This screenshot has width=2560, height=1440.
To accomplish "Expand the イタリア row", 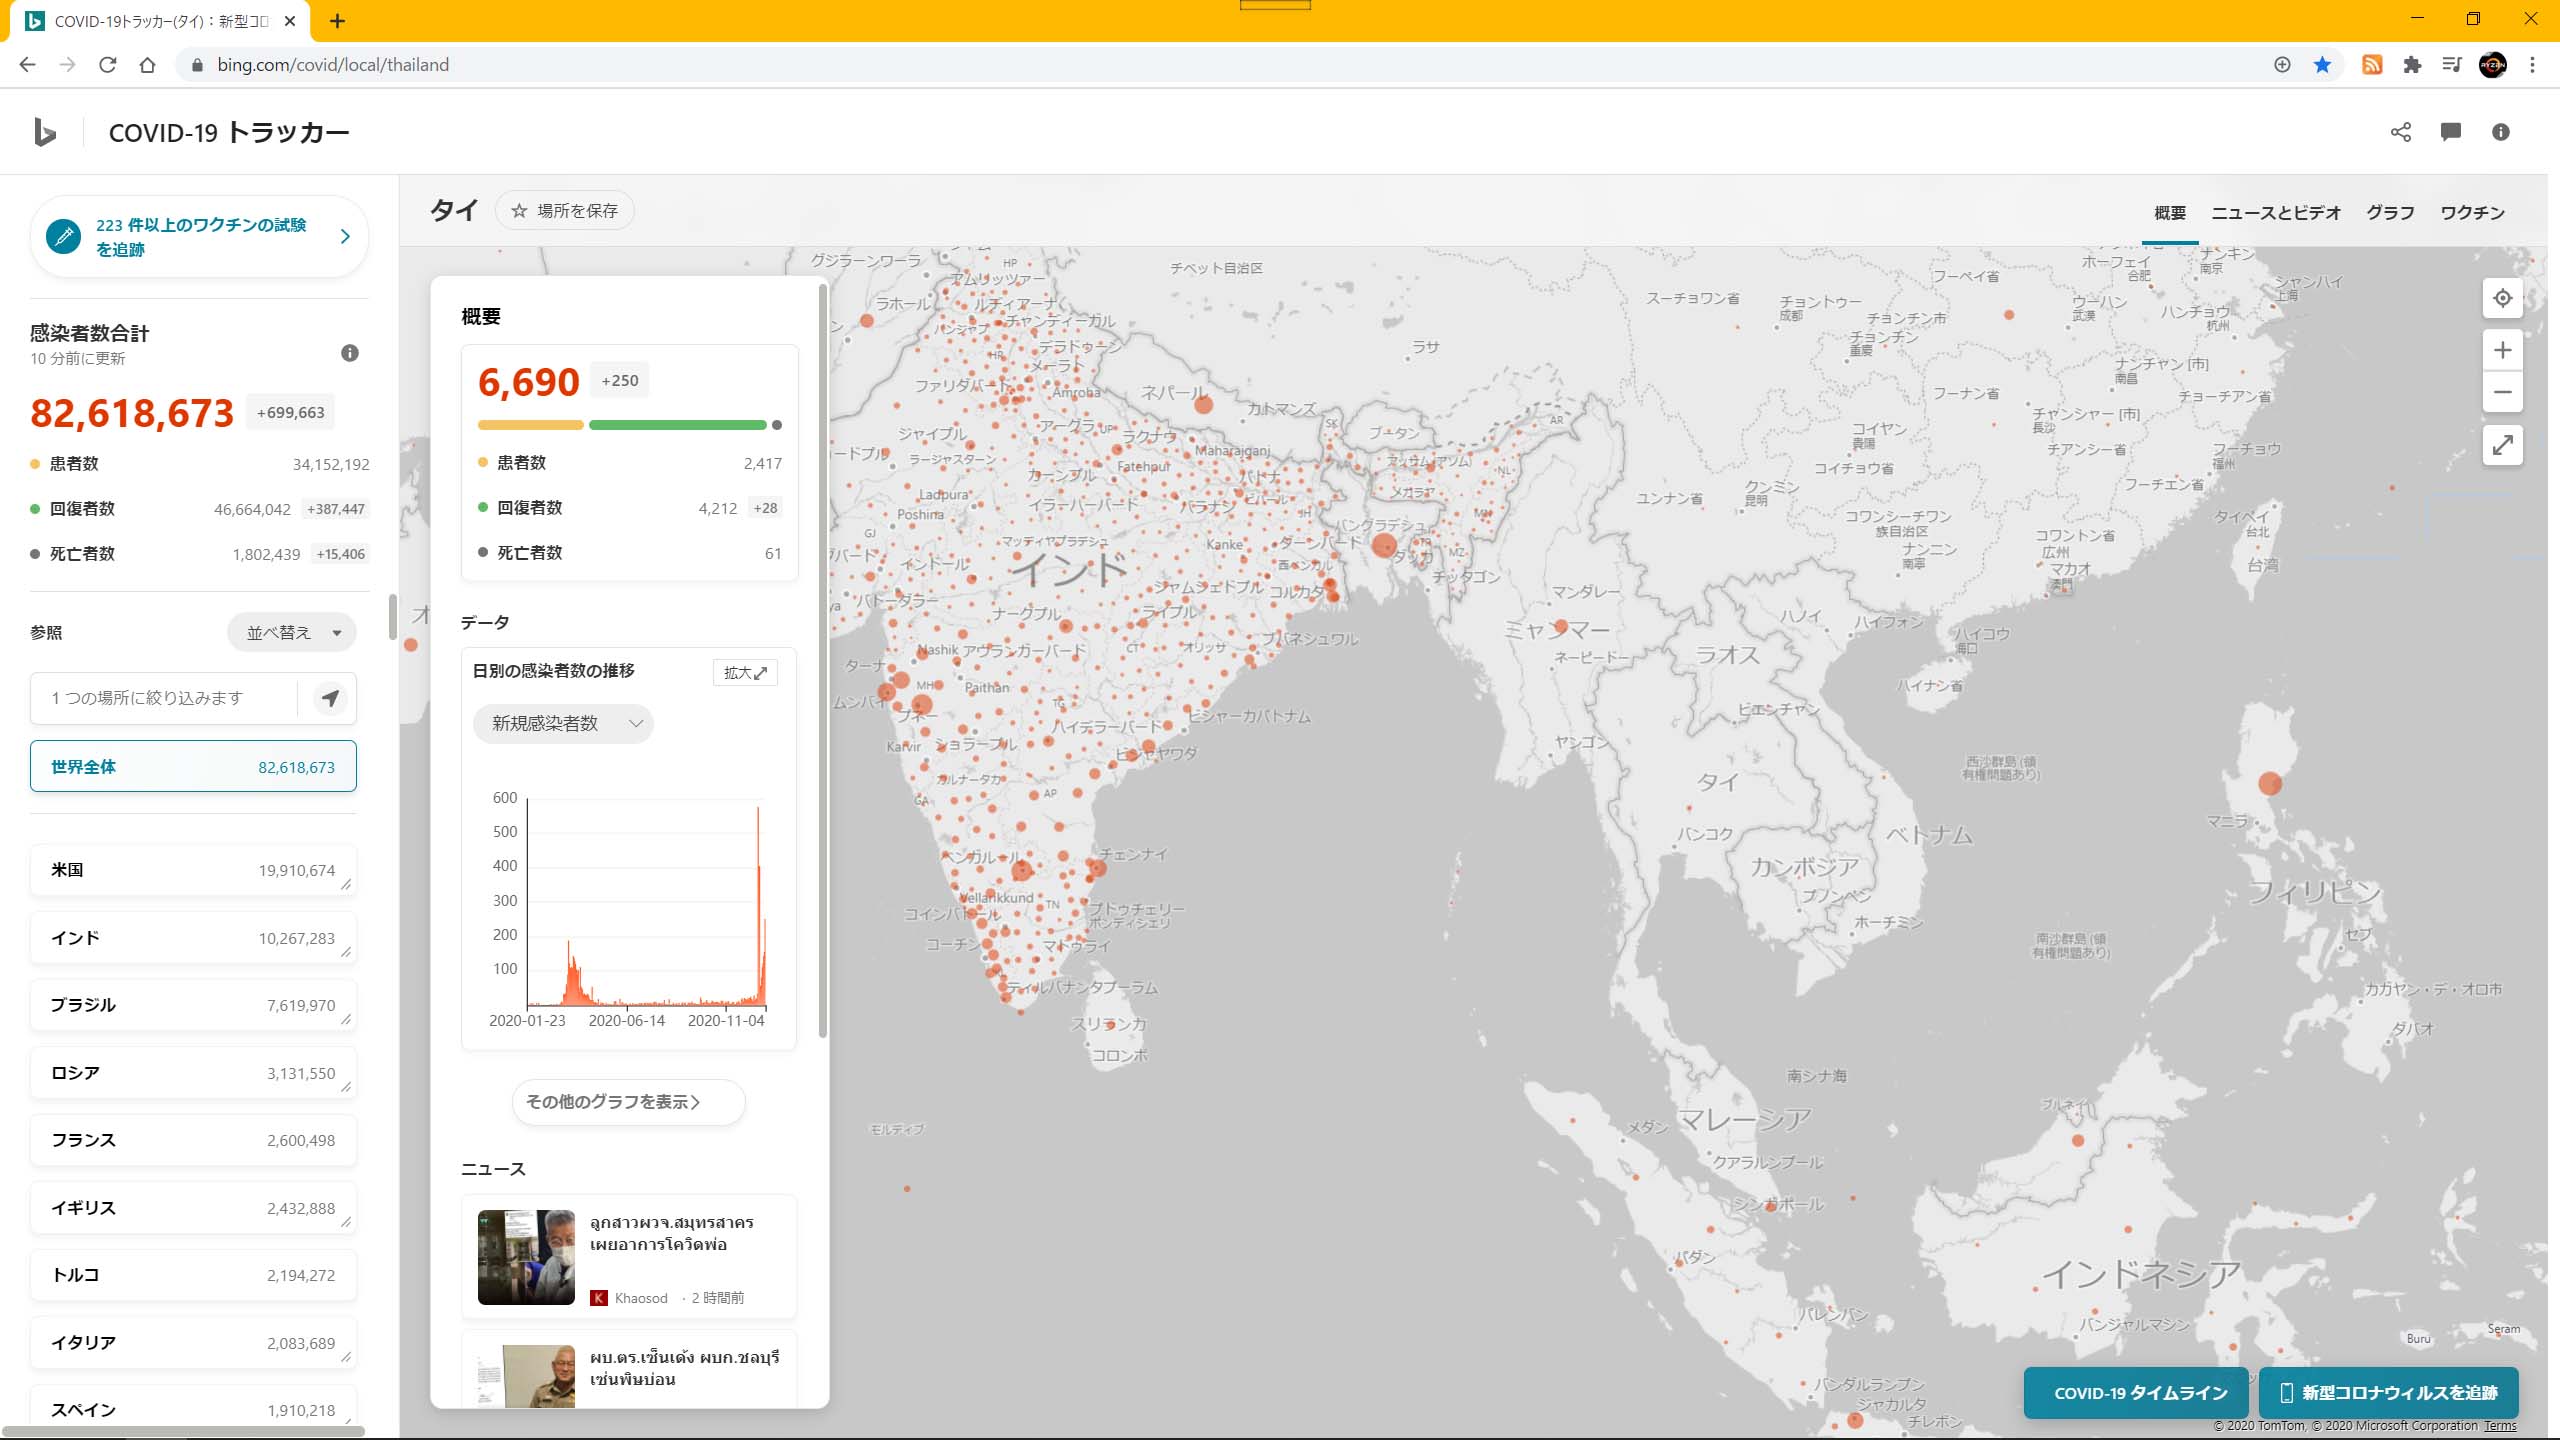I will pos(346,1357).
